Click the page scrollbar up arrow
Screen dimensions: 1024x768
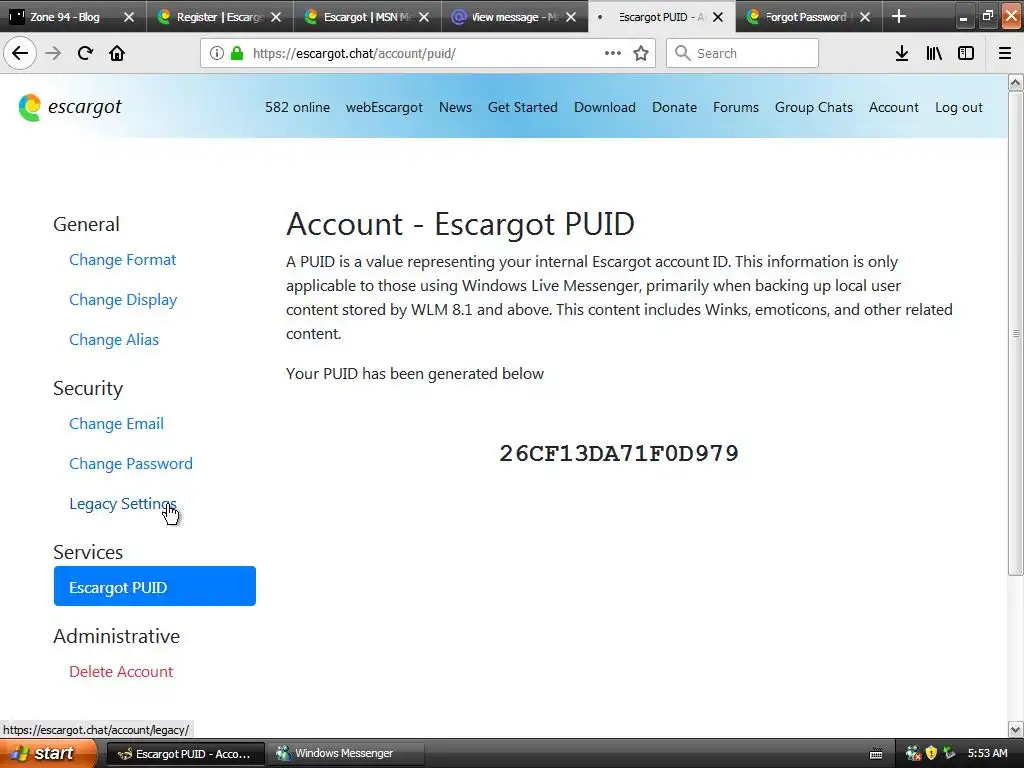[1016, 82]
